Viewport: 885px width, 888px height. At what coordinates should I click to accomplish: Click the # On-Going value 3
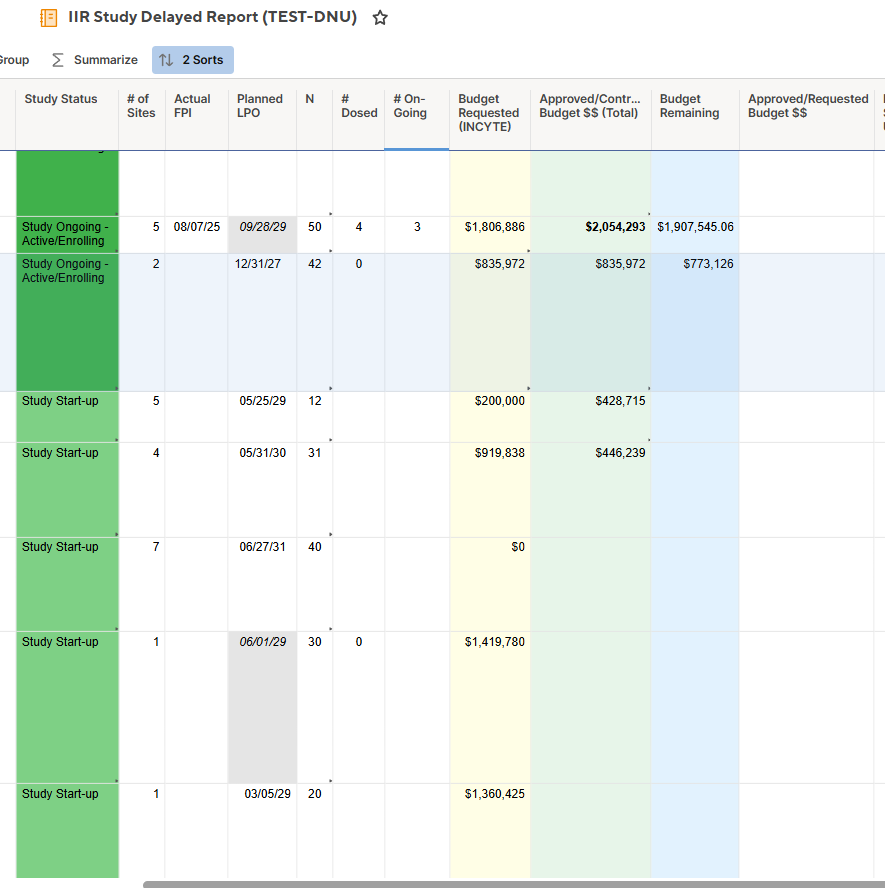click(417, 227)
